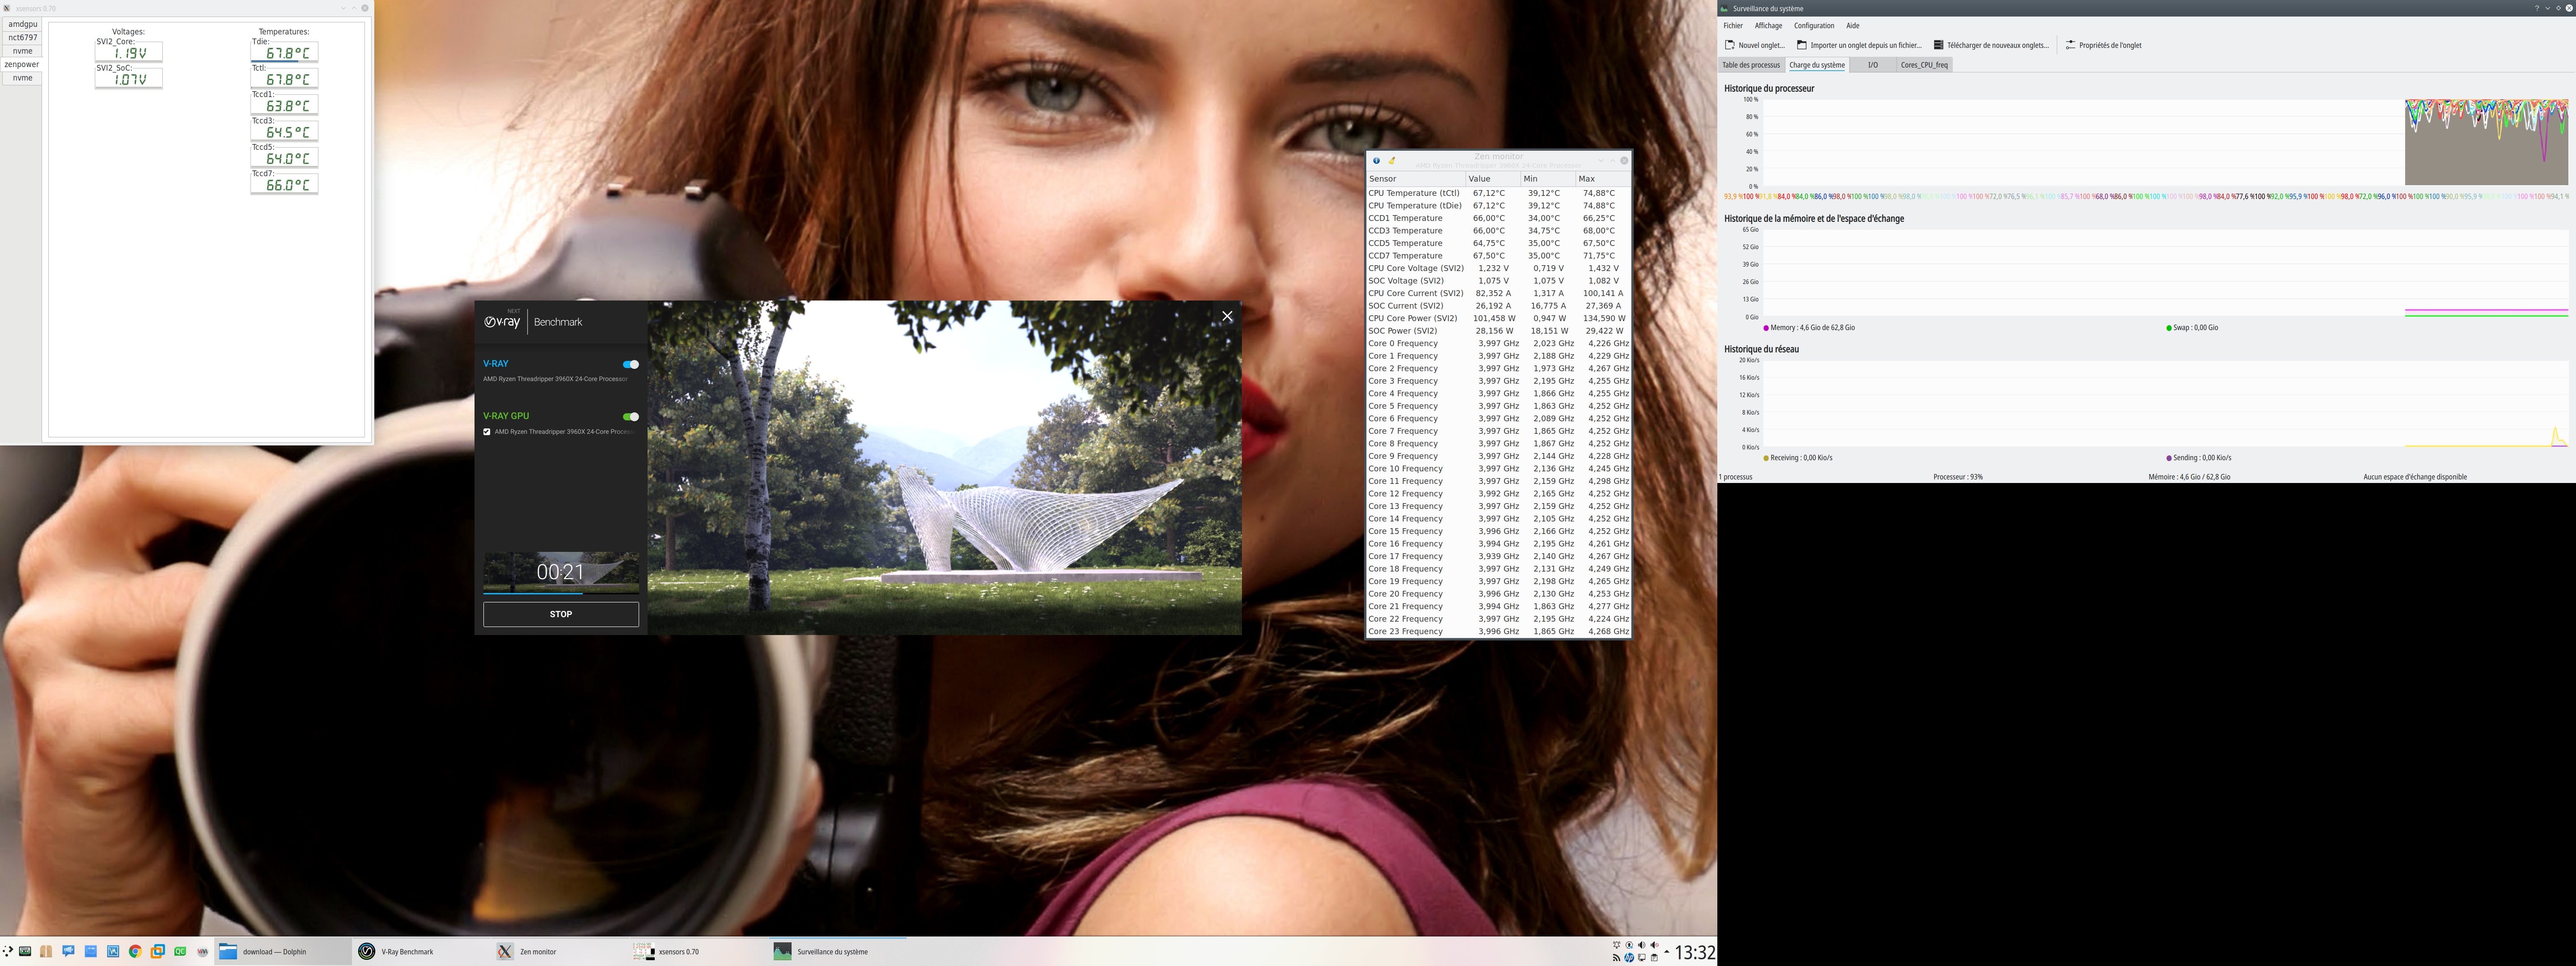This screenshot has width=2576, height=966.
Task: Open the Affichage menu
Action: tap(1768, 26)
